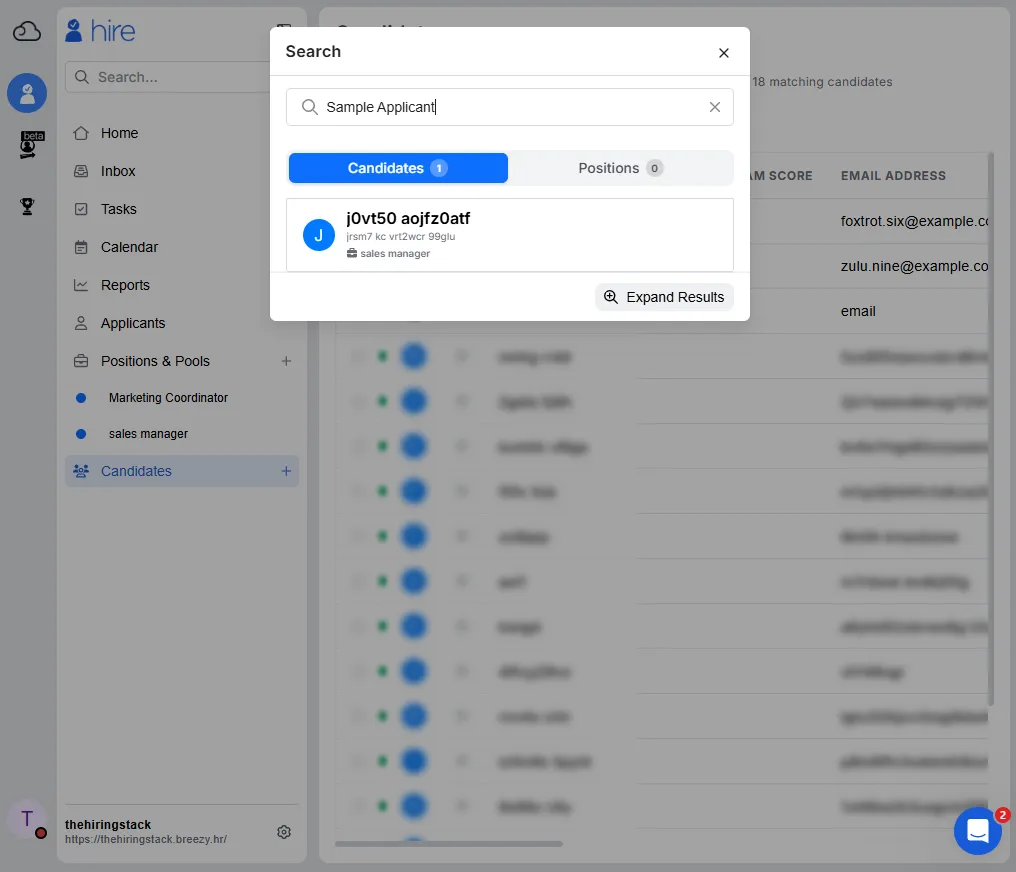Click Expand Results button
This screenshot has height=872, width=1016.
[664, 297]
